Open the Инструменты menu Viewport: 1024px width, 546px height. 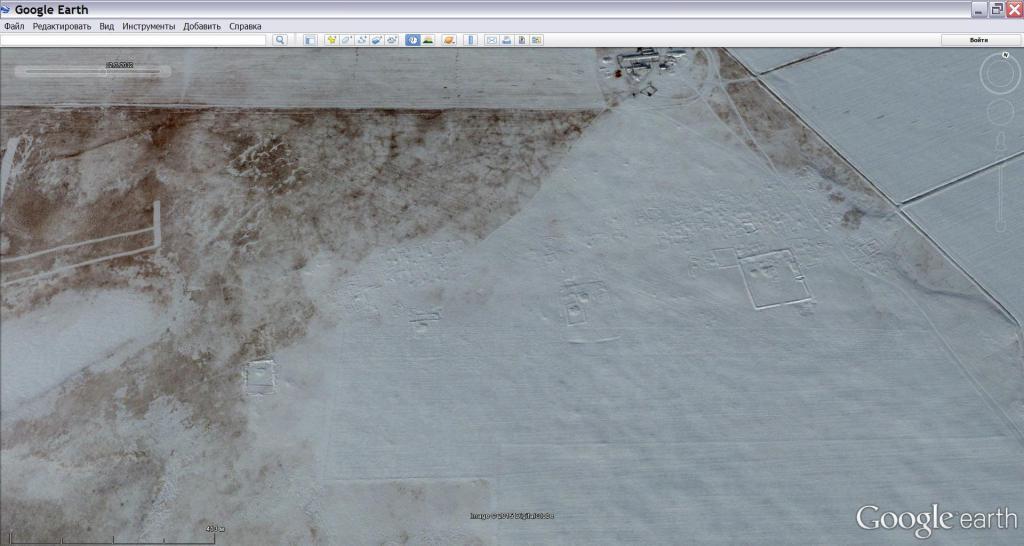click(149, 26)
